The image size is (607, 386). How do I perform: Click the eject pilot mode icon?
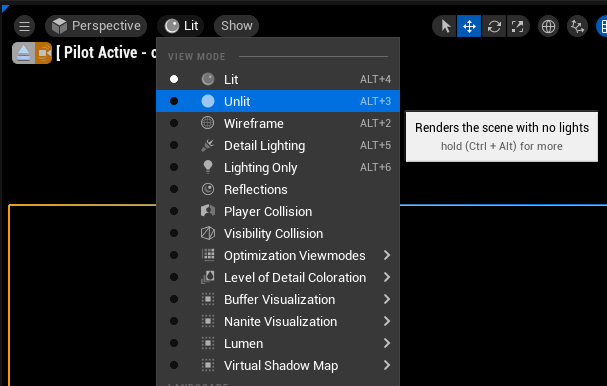pyautogui.click(x=24, y=53)
